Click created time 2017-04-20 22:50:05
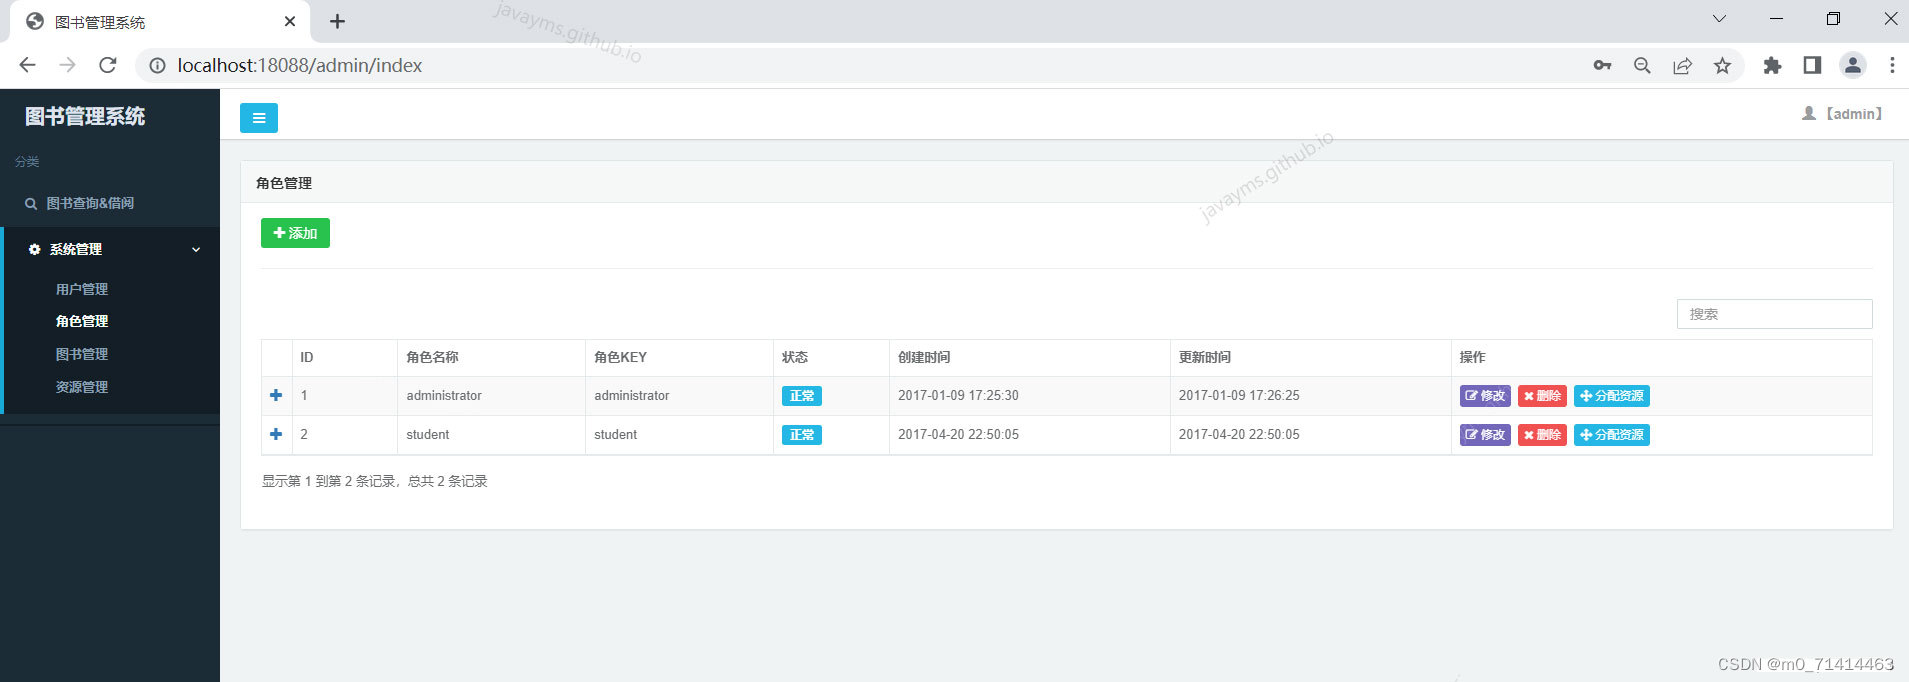 click(958, 434)
